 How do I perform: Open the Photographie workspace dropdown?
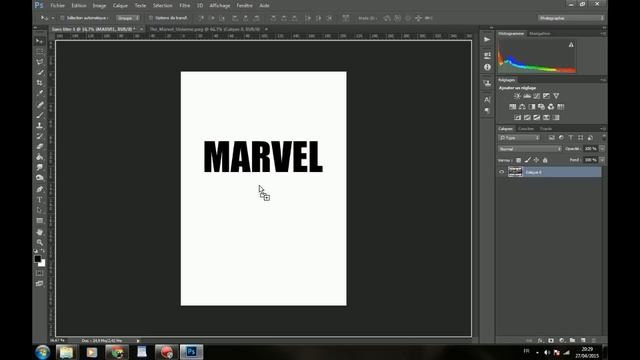tap(571, 18)
